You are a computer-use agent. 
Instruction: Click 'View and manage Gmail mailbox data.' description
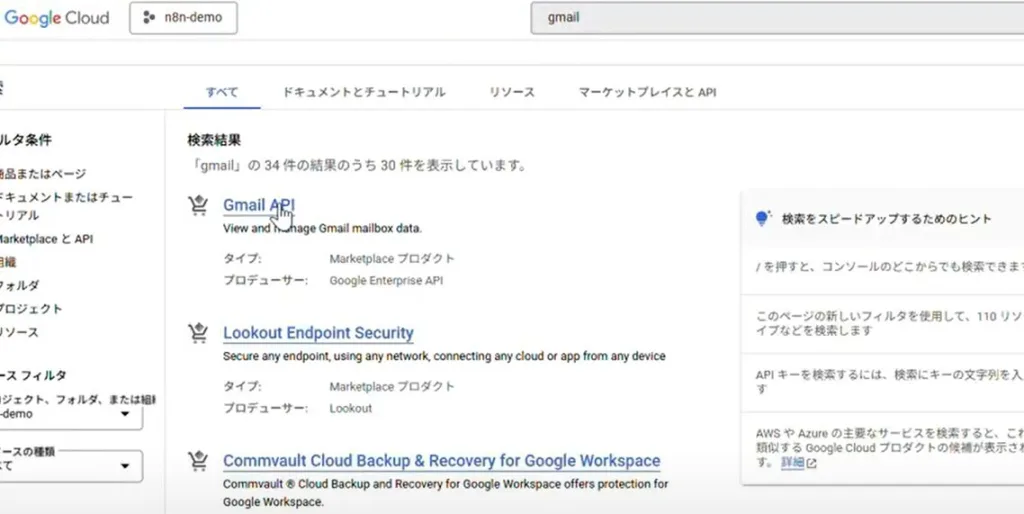323,229
